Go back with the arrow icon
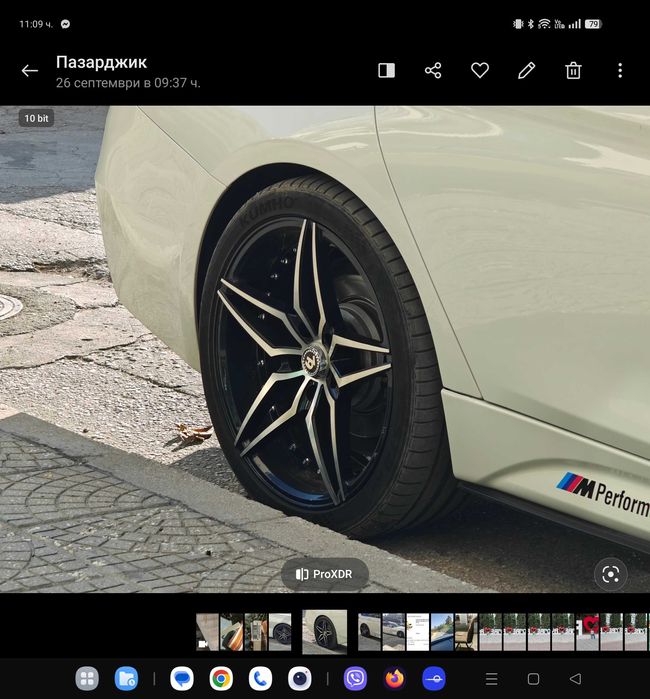The image size is (650, 699). (x=29, y=70)
